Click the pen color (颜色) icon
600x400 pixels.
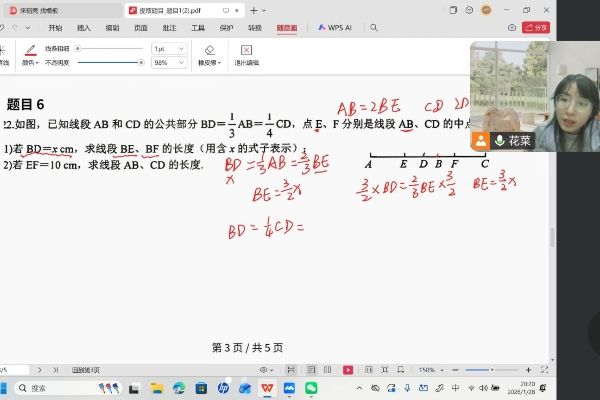30,52
